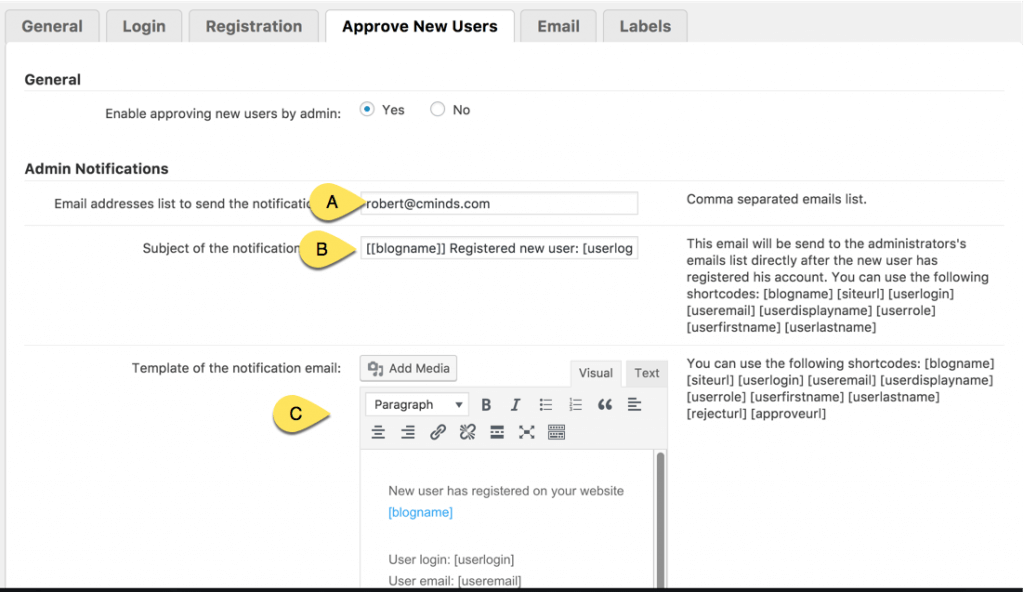Select Yes for approving new users
The height and width of the screenshot is (592, 1024).
tap(367, 110)
